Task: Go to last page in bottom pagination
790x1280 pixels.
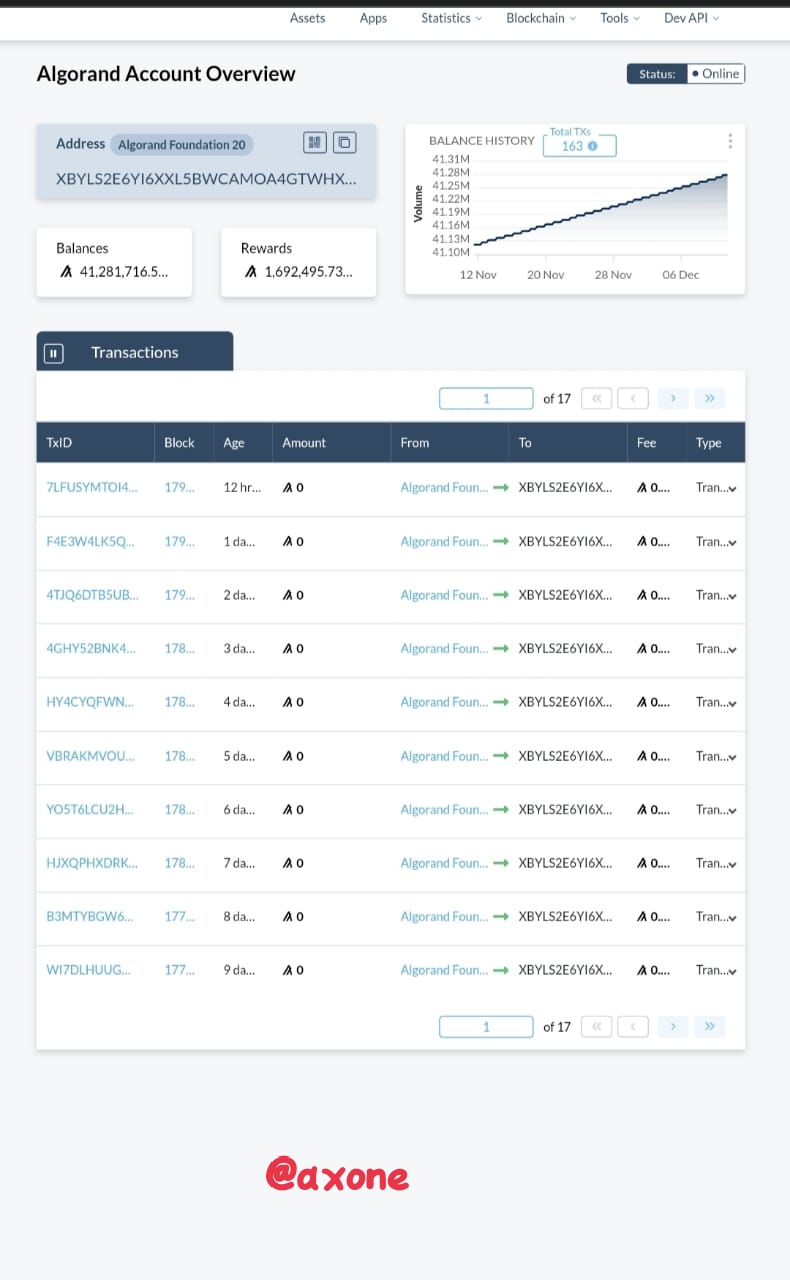Action: point(710,1026)
